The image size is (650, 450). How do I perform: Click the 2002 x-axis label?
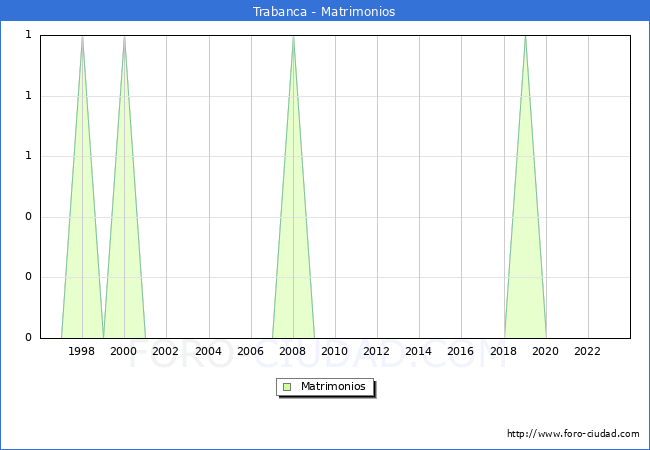tap(166, 351)
